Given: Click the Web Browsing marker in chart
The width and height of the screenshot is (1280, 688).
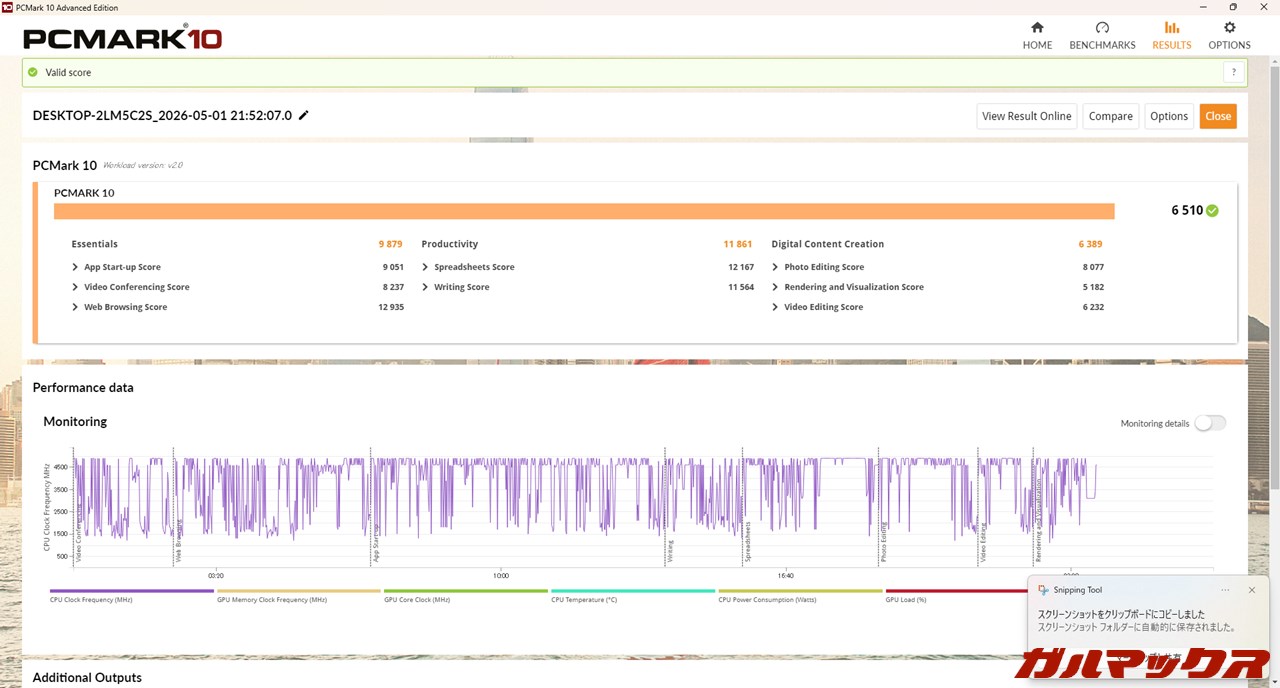Looking at the screenshot, I should click(179, 542).
